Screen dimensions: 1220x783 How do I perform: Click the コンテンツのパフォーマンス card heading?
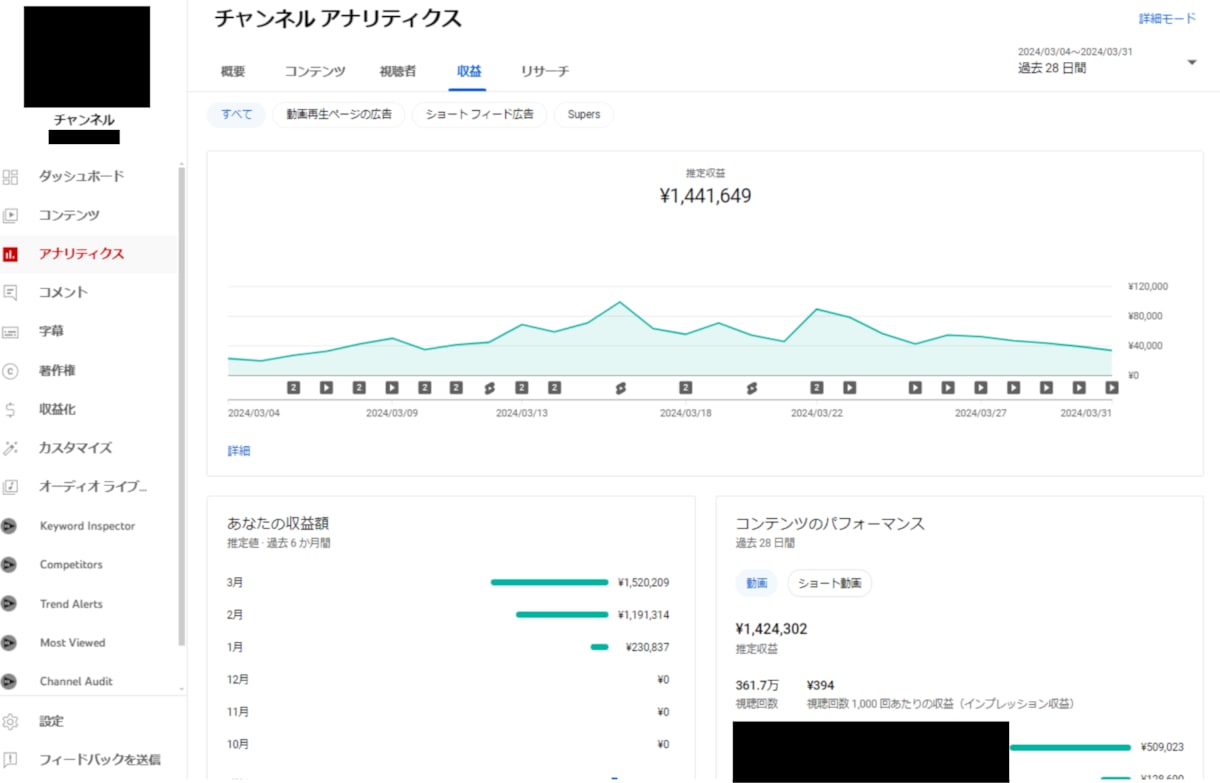coord(830,523)
